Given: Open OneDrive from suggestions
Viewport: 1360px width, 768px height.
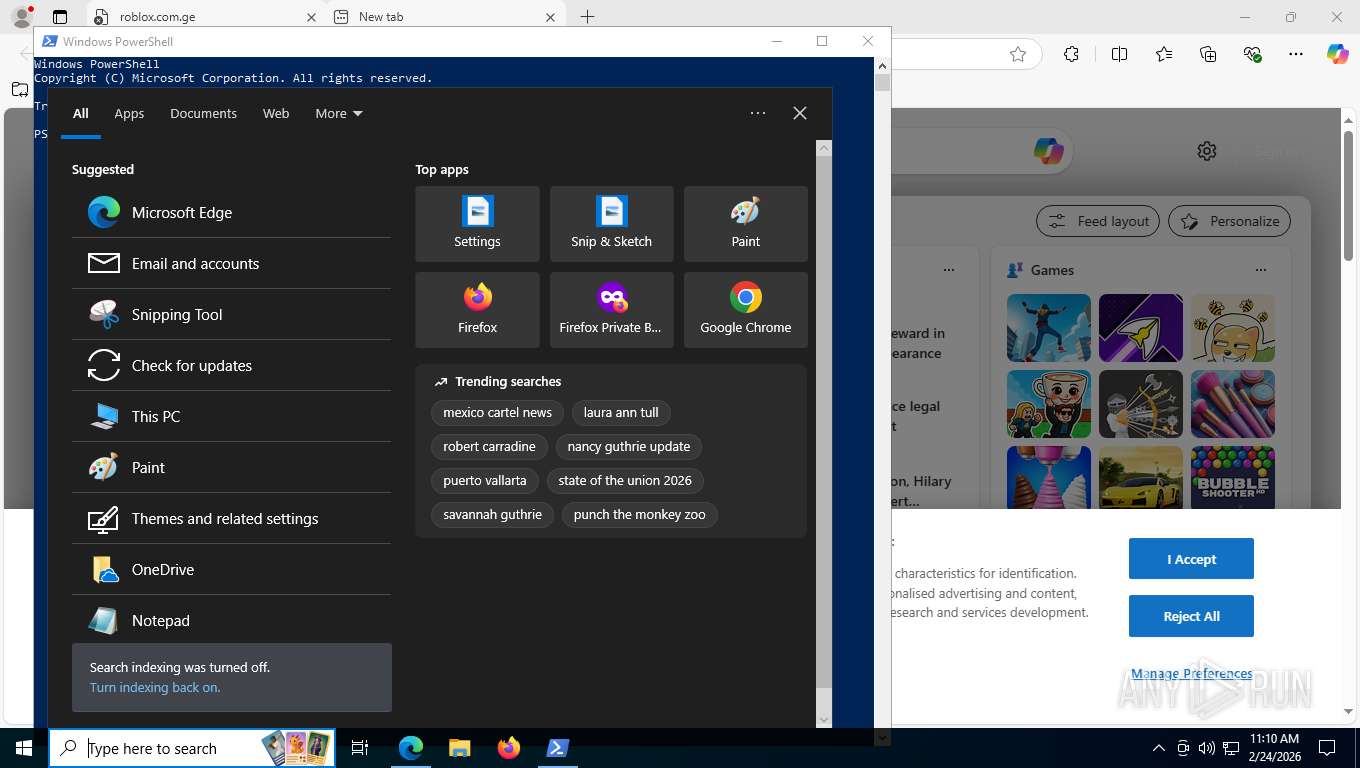Looking at the screenshot, I should pos(231,569).
